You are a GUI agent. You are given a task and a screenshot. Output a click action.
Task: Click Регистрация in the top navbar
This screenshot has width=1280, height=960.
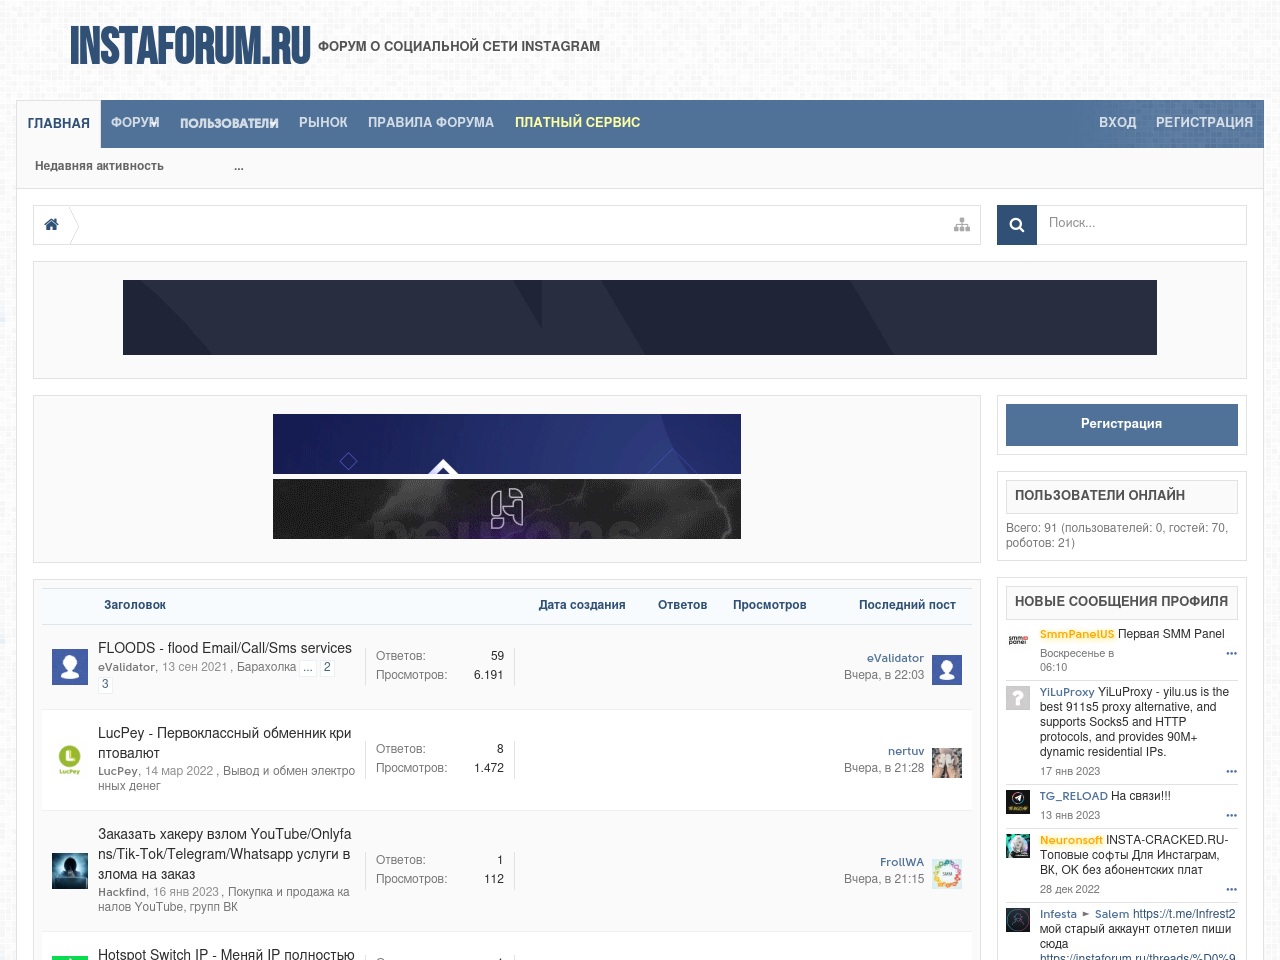click(x=1204, y=122)
